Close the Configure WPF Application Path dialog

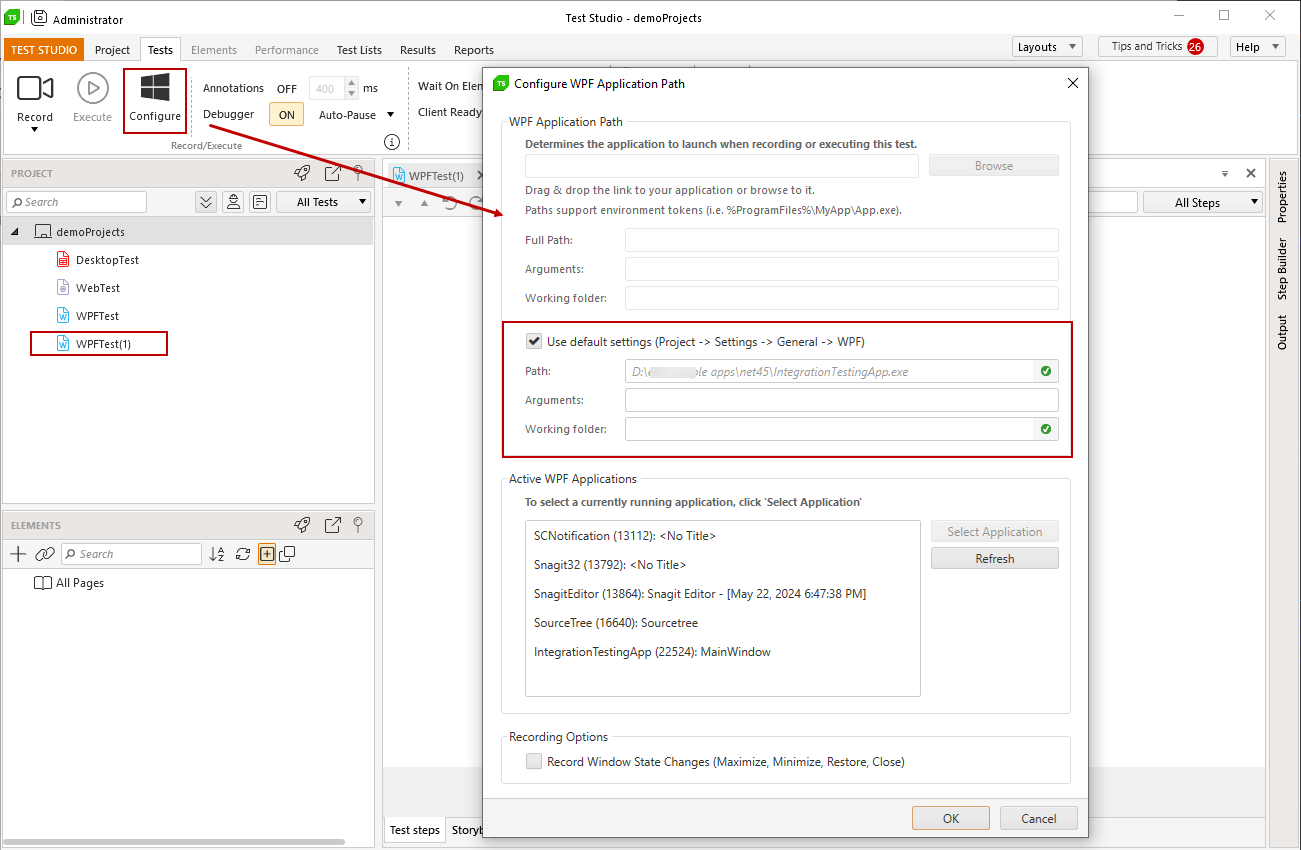tap(1073, 83)
